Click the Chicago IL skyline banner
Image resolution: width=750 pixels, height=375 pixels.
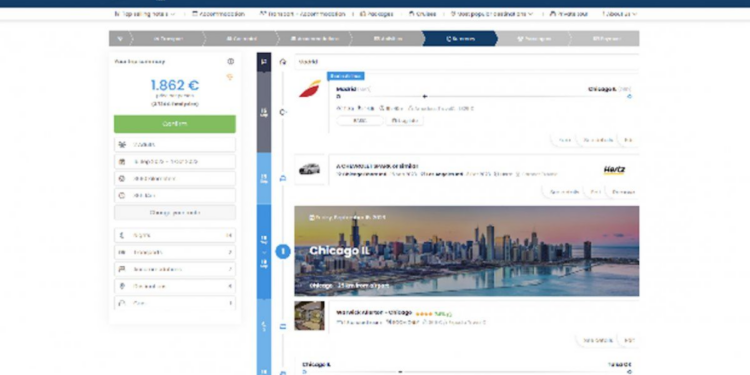[466, 251]
